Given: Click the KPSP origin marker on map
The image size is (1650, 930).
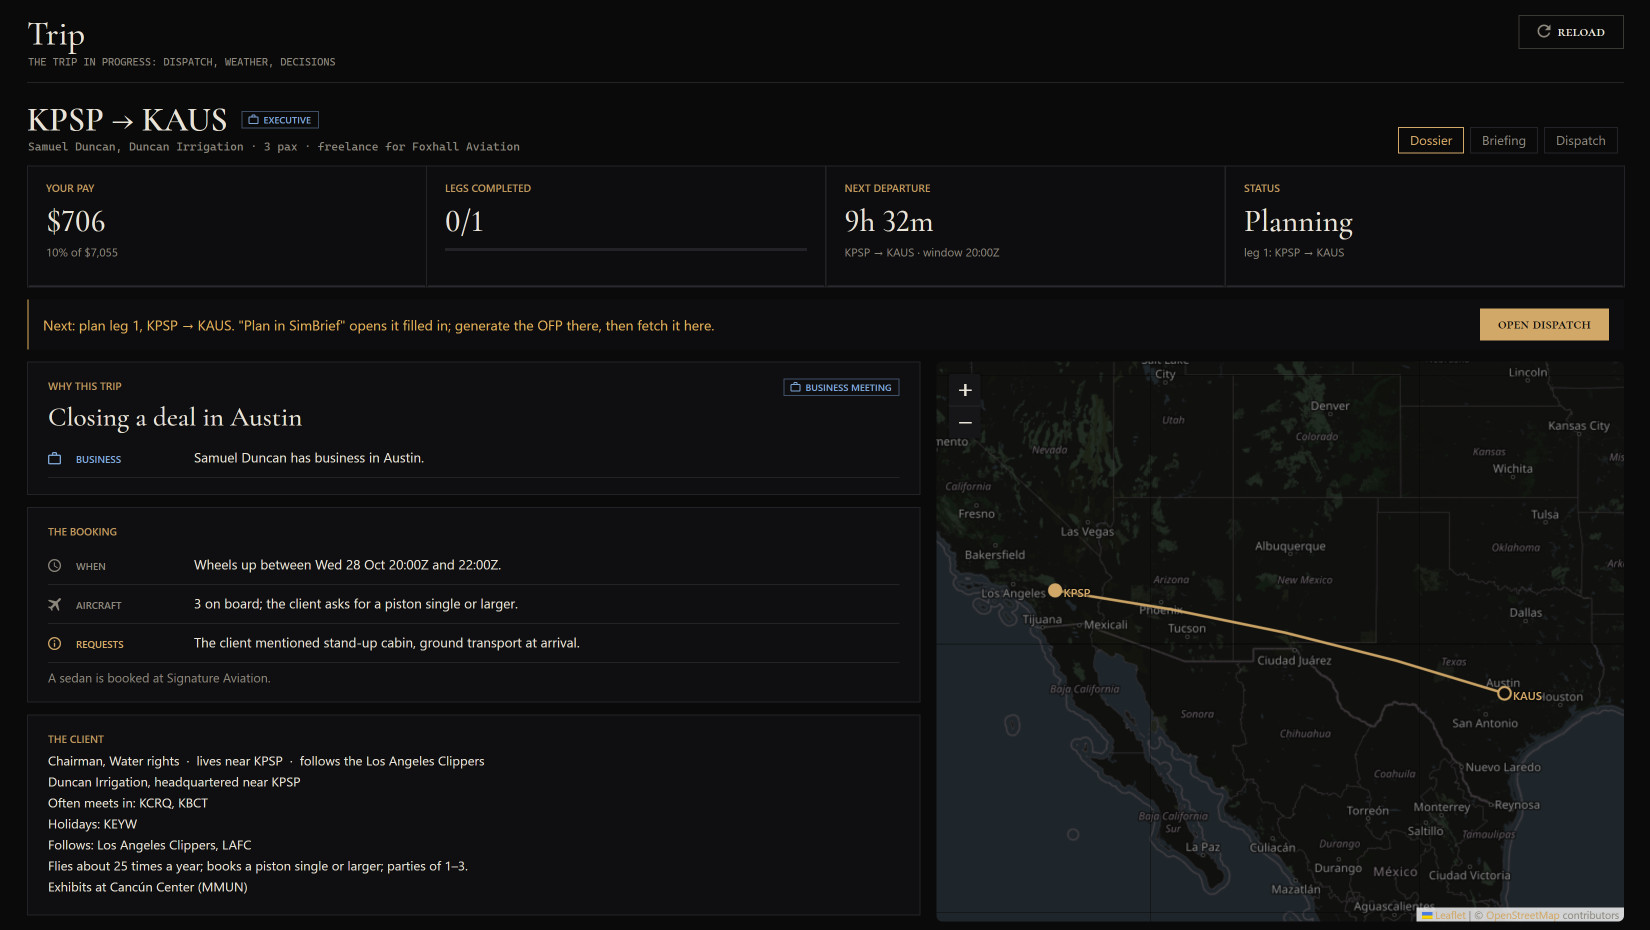Looking at the screenshot, I should point(1055,591).
